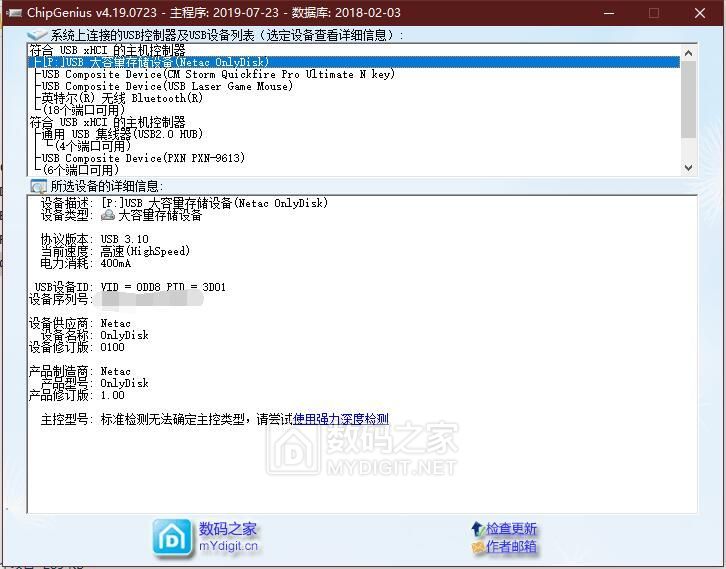This screenshot has height=569, width=726.
Task: Select the Intel wireless Bluetooth(R) device entry
Action: pyautogui.click(x=122, y=98)
